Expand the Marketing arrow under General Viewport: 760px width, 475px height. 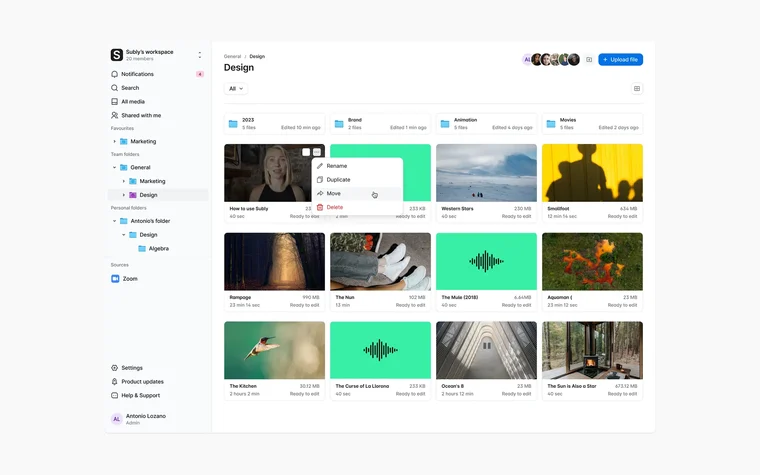pos(124,181)
